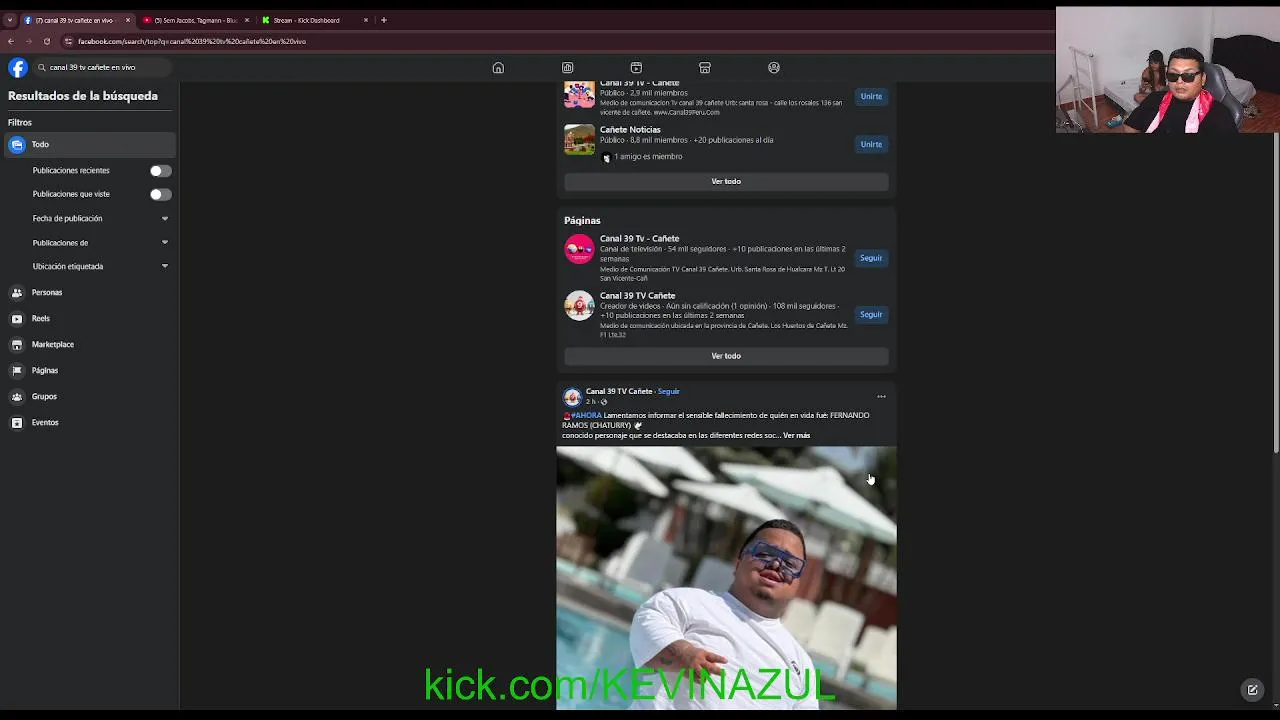Open the Facebook logo home link
Viewport: 1280px width, 720px height.
18,67
